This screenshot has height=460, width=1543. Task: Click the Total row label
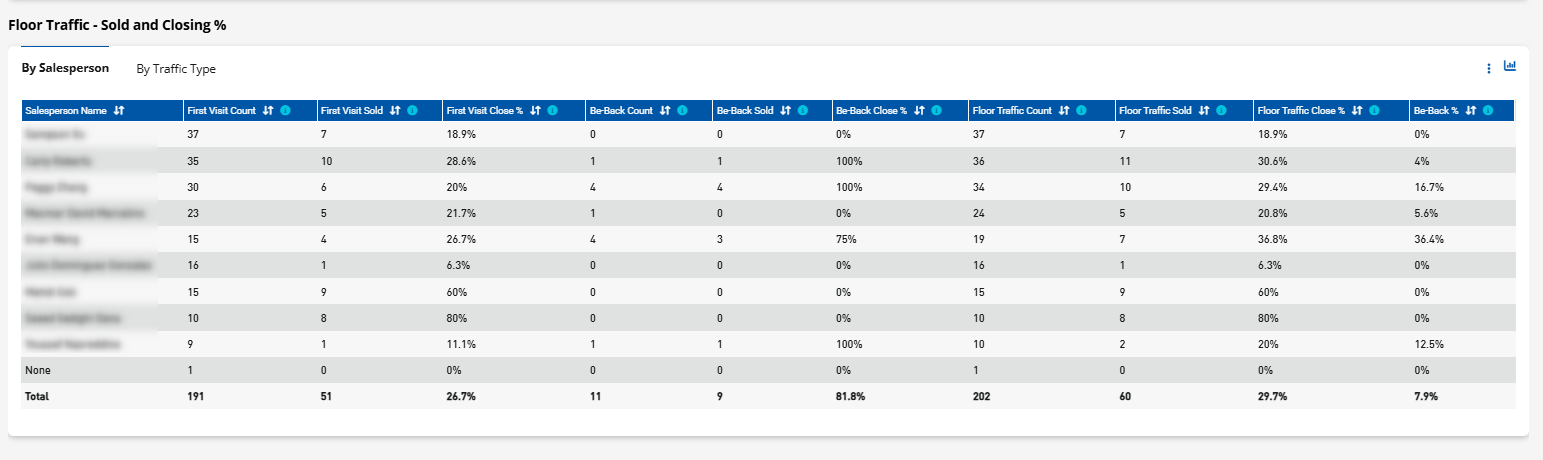click(37, 397)
